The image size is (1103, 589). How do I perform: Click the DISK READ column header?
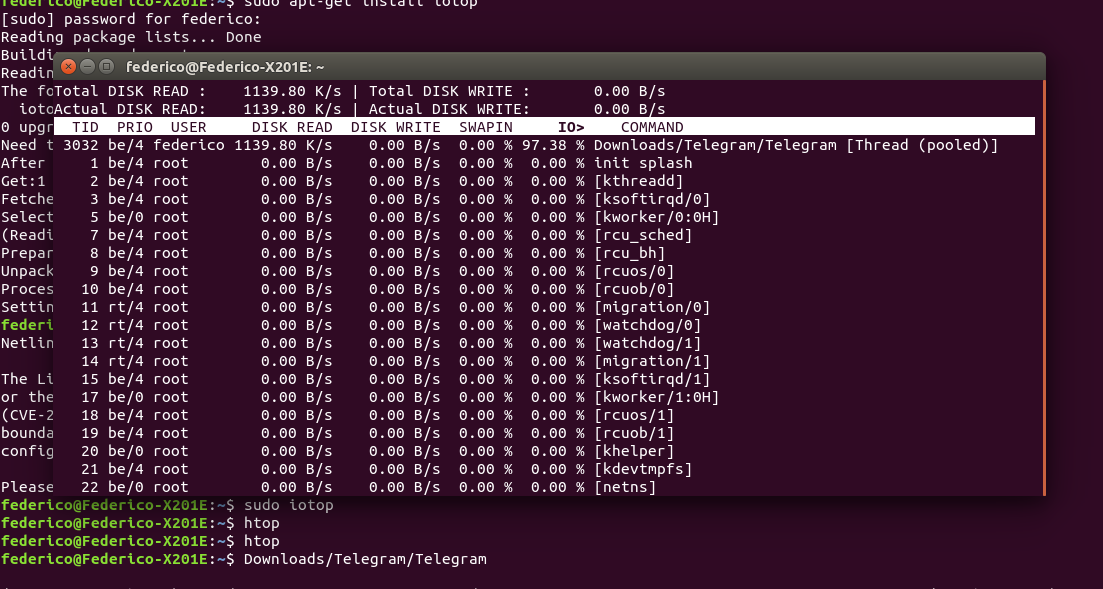click(x=291, y=127)
